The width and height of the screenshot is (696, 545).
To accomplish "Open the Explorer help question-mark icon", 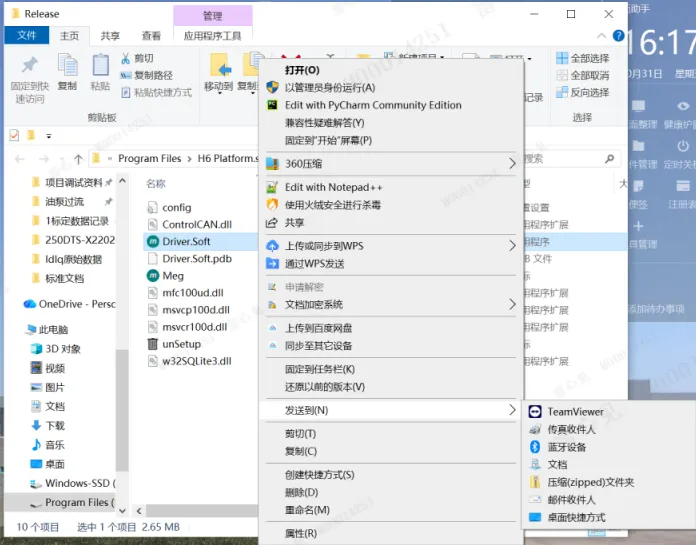I will [x=618, y=36].
